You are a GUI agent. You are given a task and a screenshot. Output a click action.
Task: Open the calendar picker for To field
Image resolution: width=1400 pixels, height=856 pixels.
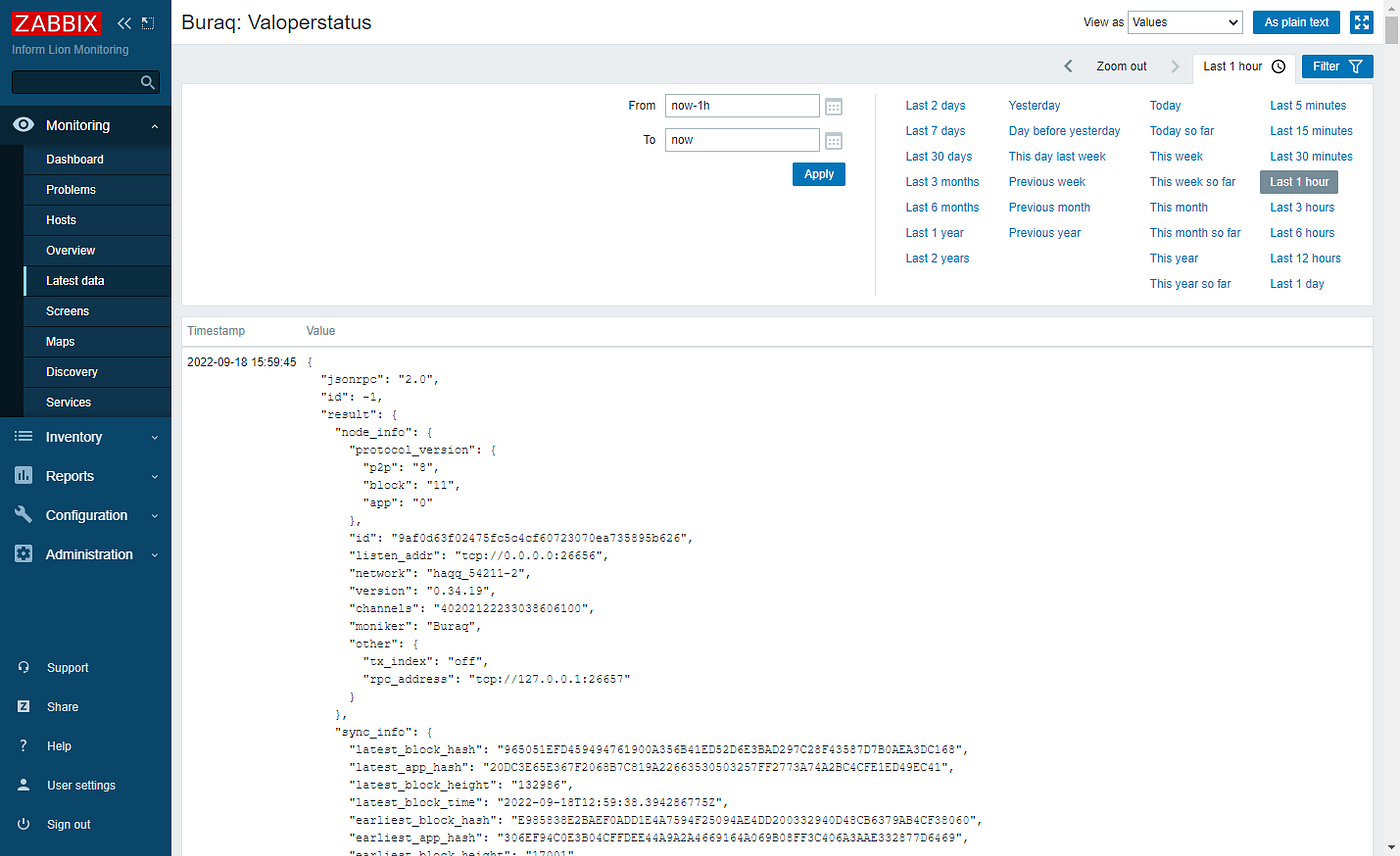[x=834, y=140]
